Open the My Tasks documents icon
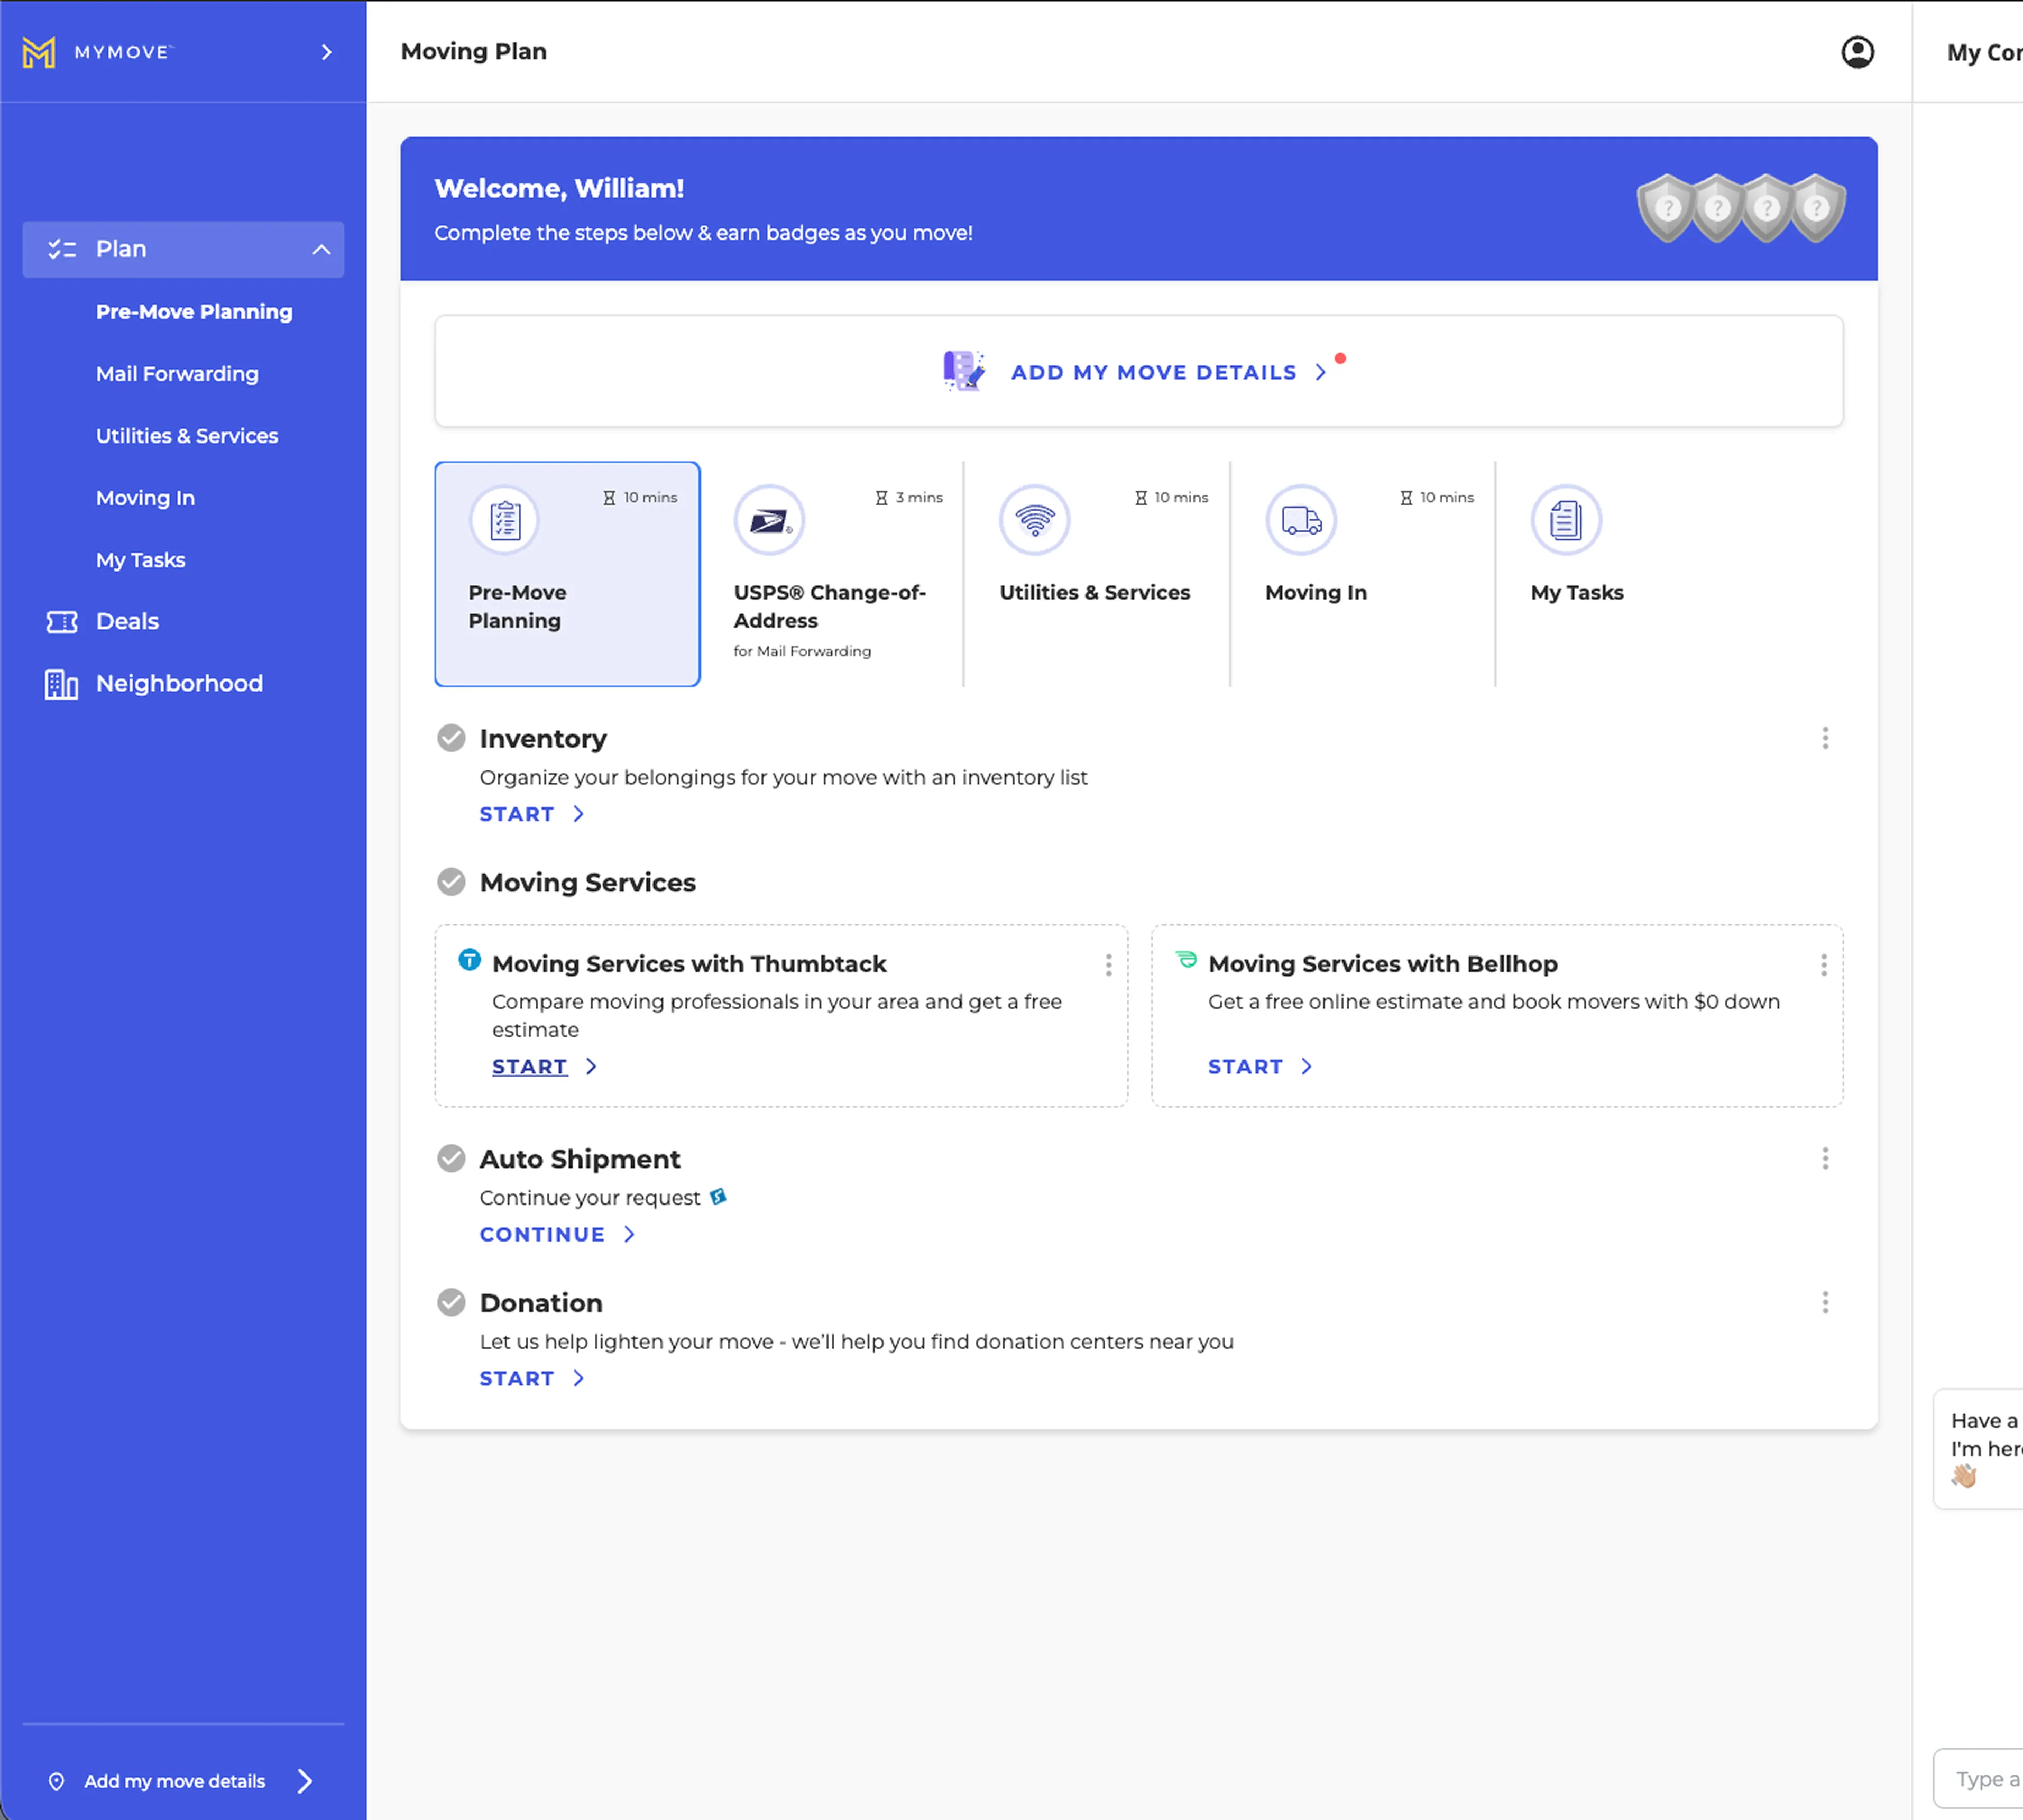2023x1820 pixels. click(x=1565, y=520)
